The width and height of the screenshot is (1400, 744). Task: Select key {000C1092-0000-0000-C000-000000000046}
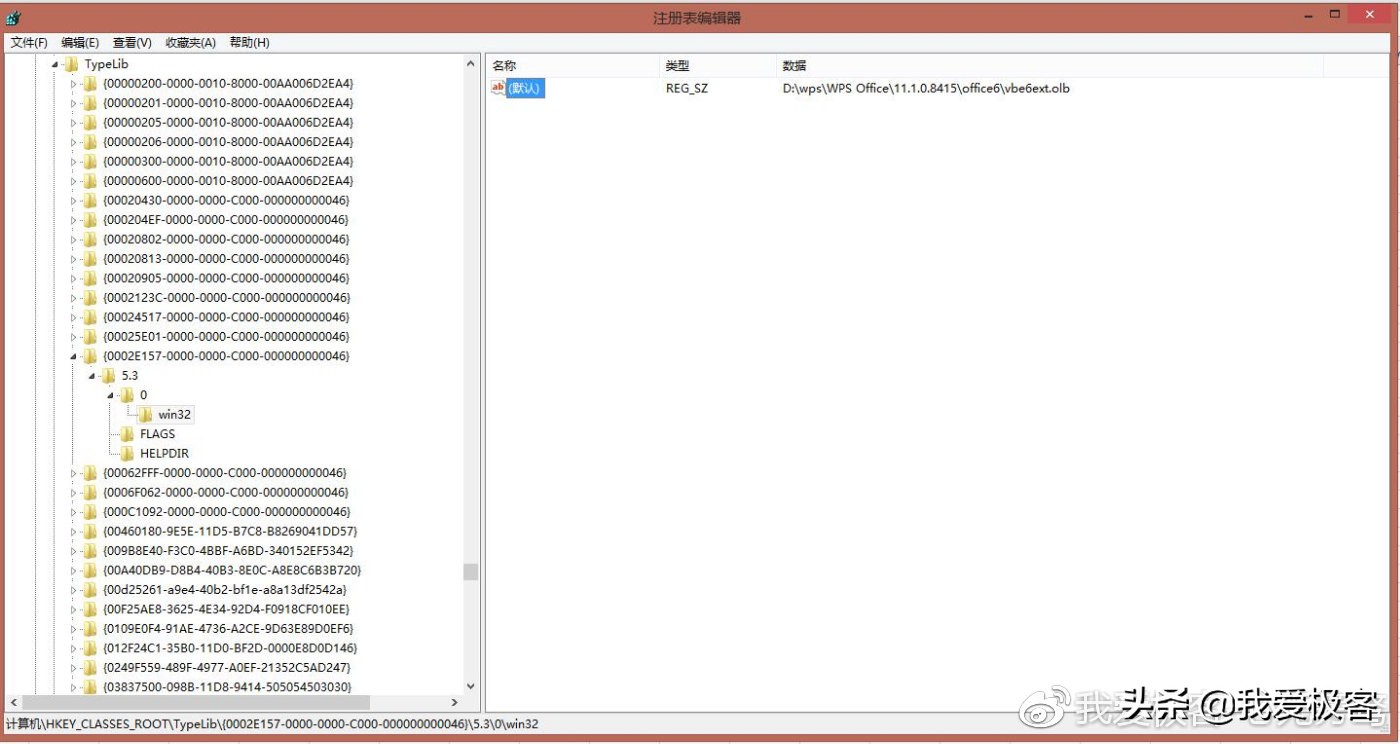(226, 512)
